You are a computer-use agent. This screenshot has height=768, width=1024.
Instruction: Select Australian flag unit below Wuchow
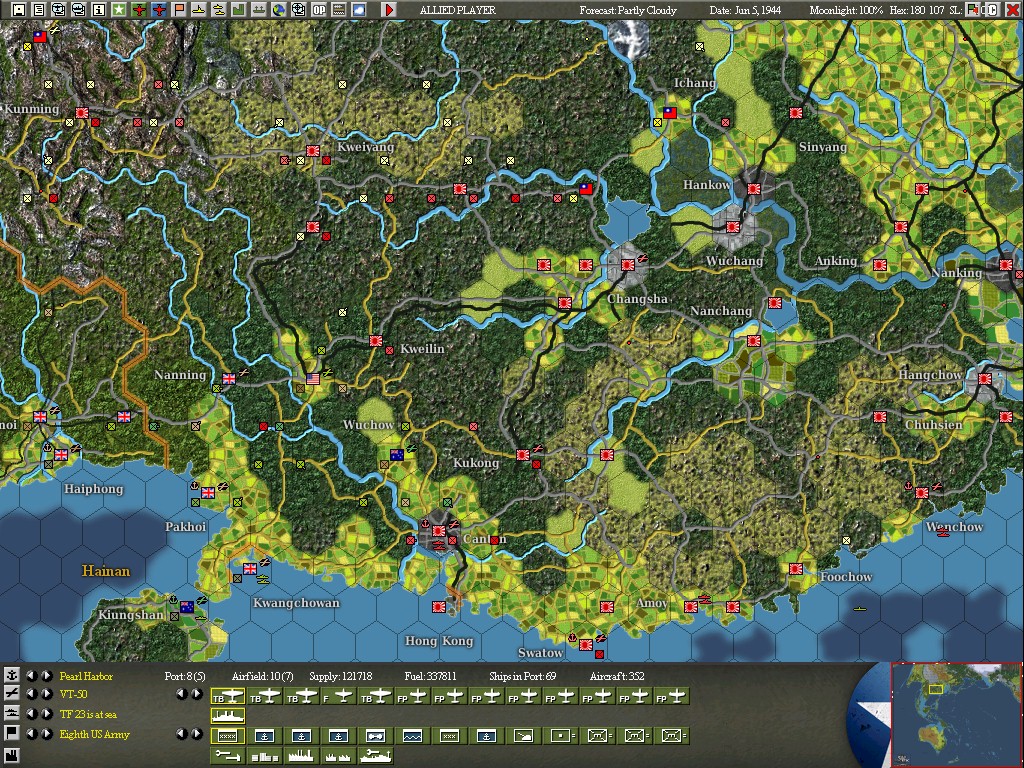click(x=396, y=455)
